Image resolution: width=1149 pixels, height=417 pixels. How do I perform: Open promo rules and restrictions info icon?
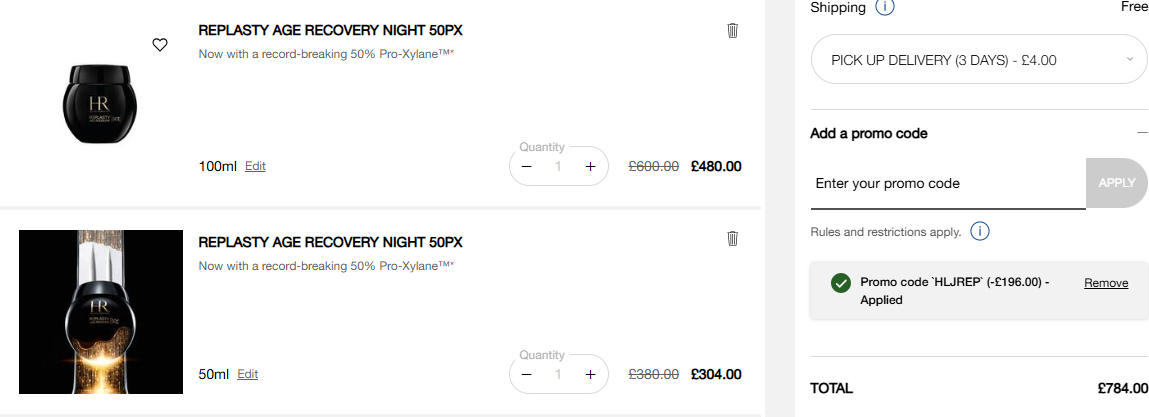(980, 232)
